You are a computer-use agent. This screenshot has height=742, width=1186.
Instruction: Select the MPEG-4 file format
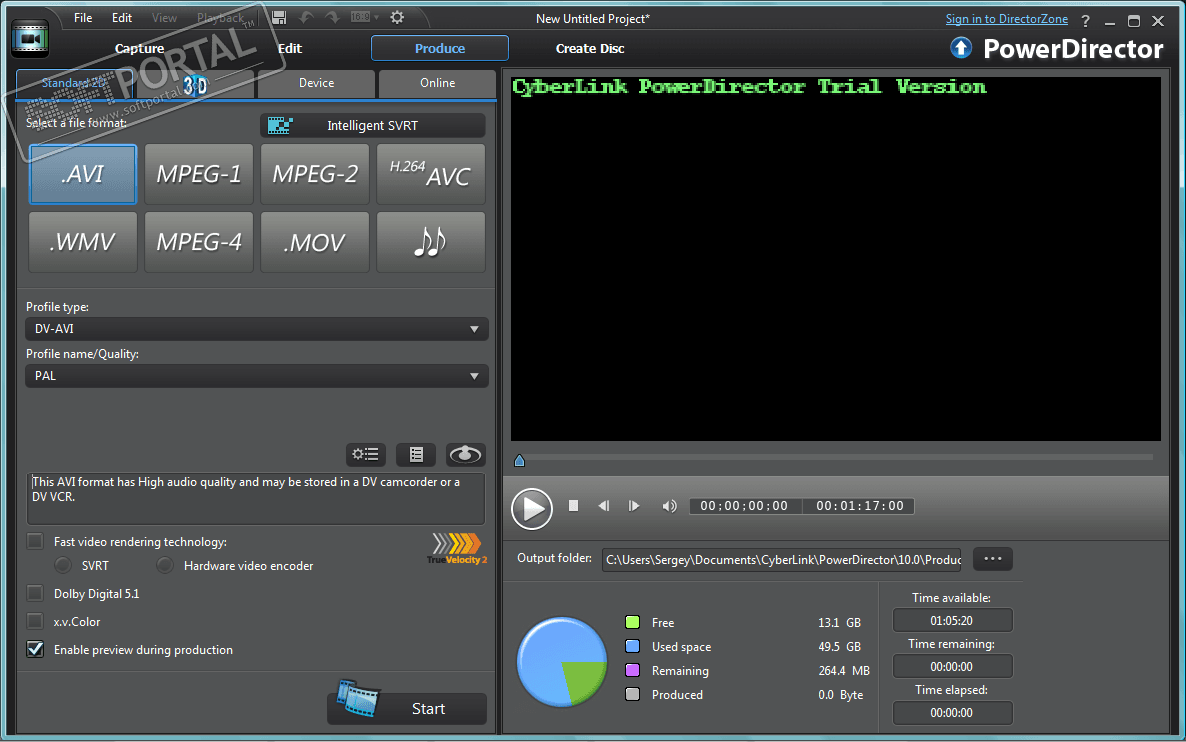tap(199, 242)
